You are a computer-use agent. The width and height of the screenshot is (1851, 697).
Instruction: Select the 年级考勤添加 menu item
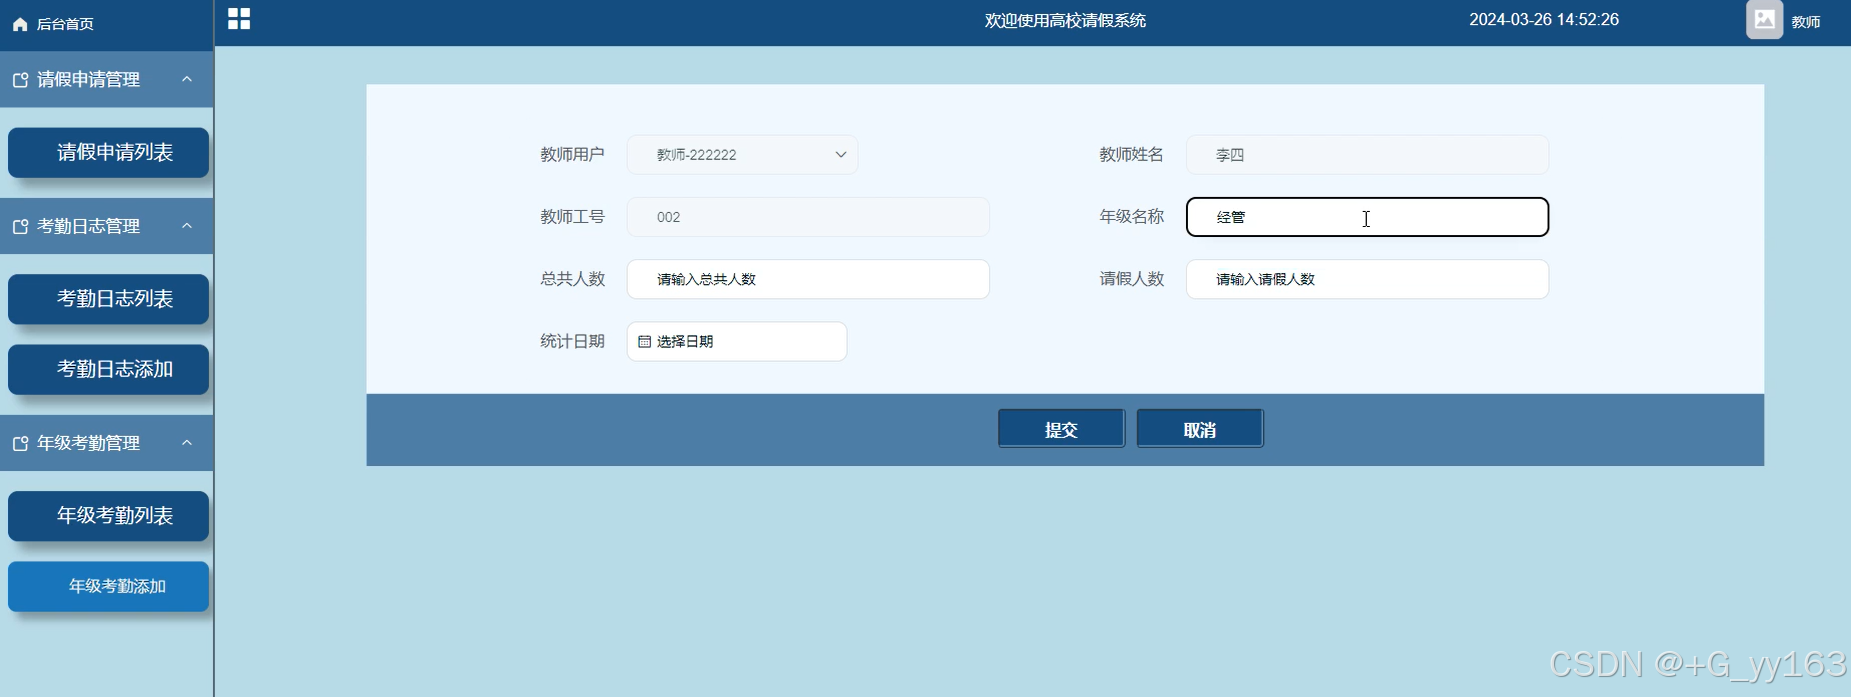108,586
